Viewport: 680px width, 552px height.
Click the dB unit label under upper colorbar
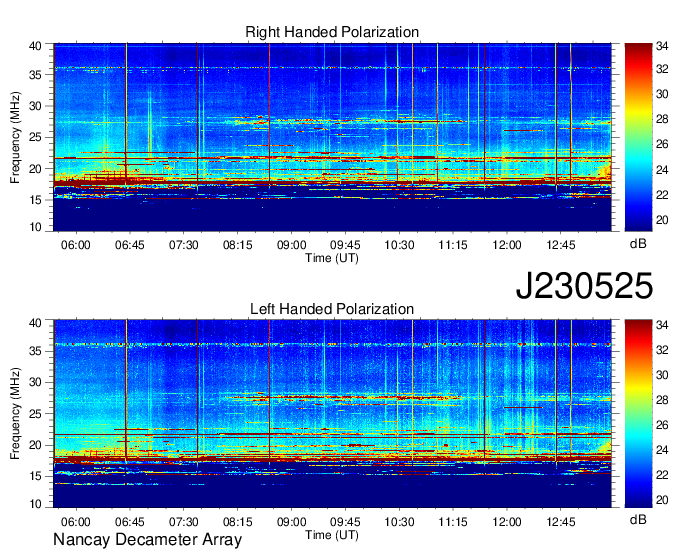tap(638, 244)
